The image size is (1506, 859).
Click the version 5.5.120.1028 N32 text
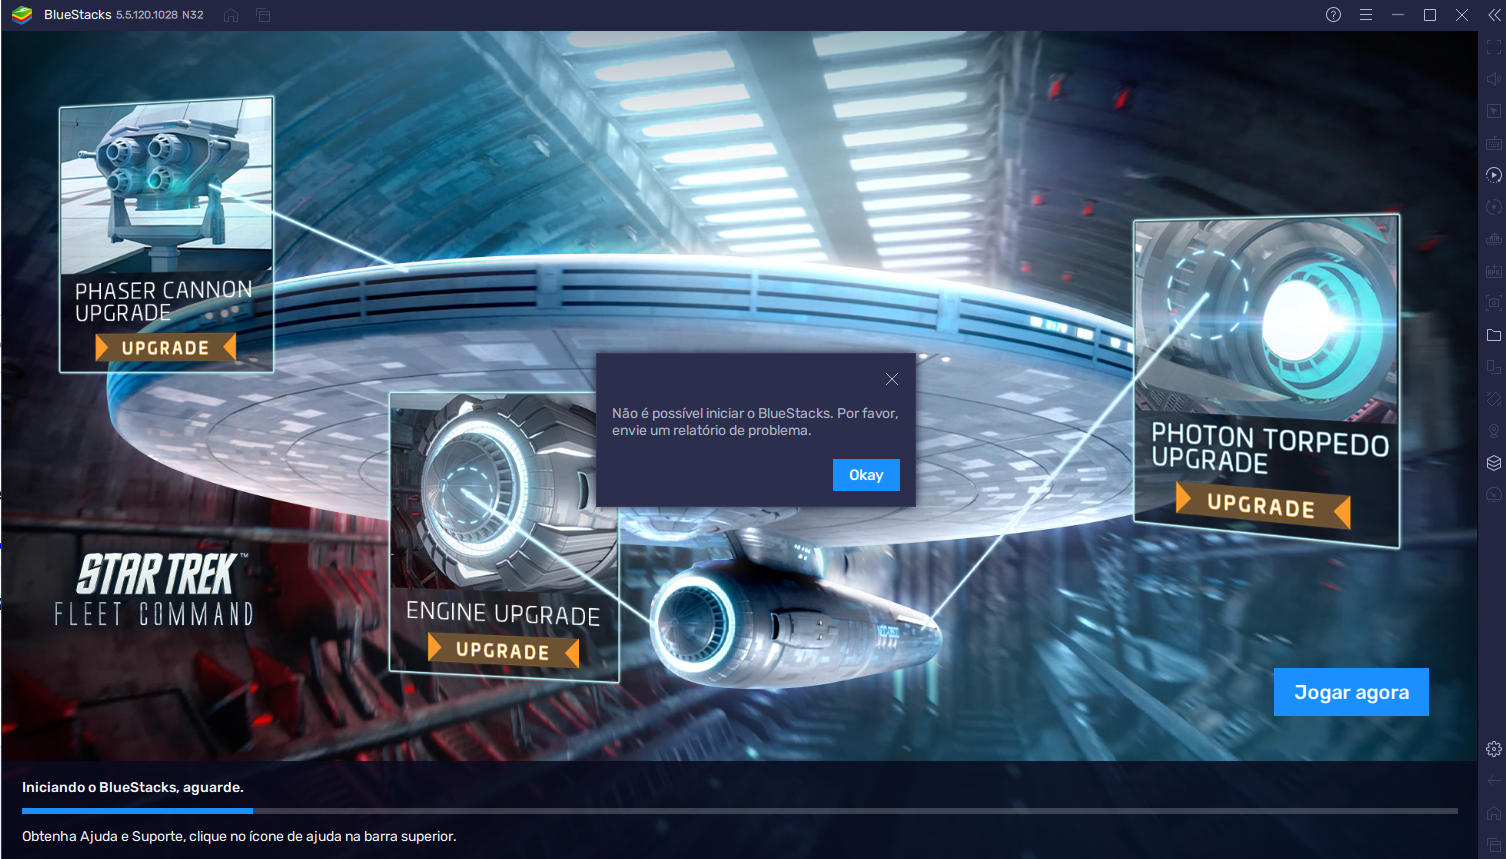pos(160,15)
